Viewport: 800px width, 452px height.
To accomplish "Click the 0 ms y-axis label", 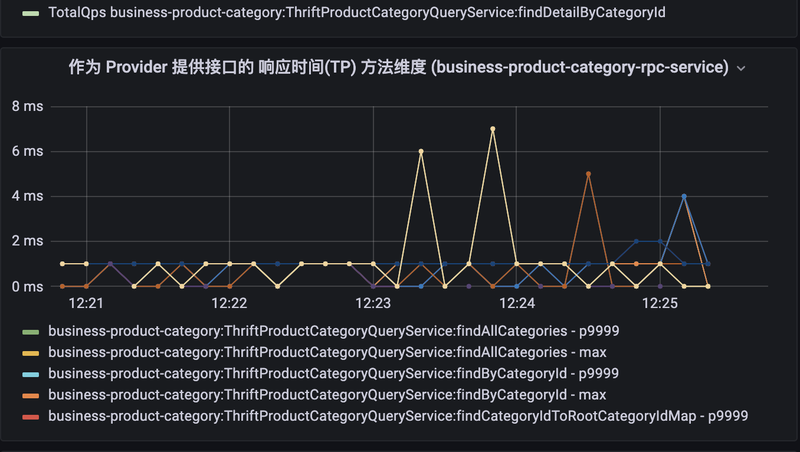I will click(28, 287).
